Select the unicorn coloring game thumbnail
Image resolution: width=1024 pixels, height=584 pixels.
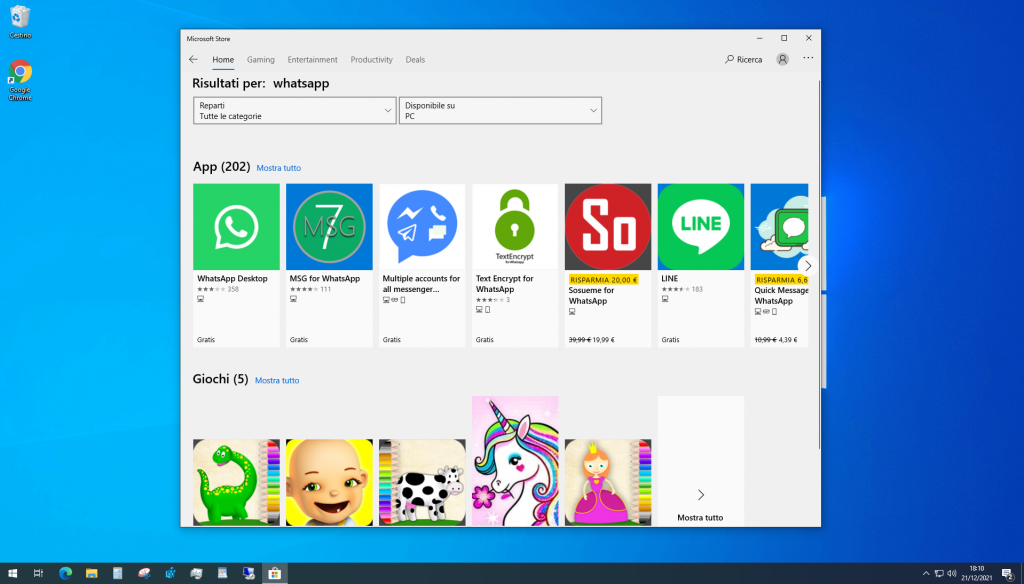(x=515, y=460)
